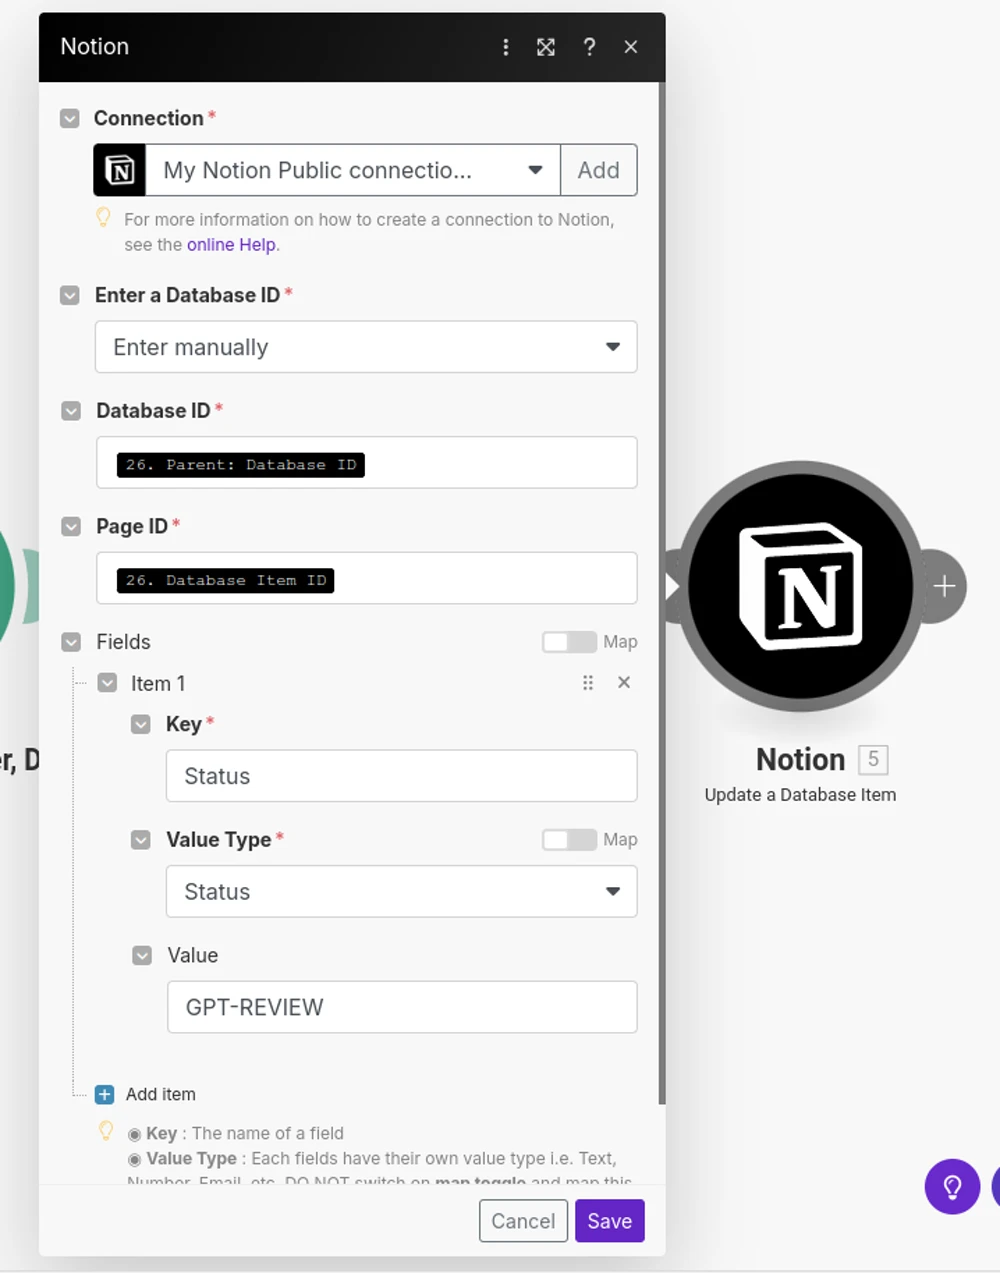The height and width of the screenshot is (1273, 1000).
Task: Click the blue plus icon for Add item
Action: coord(104,1094)
